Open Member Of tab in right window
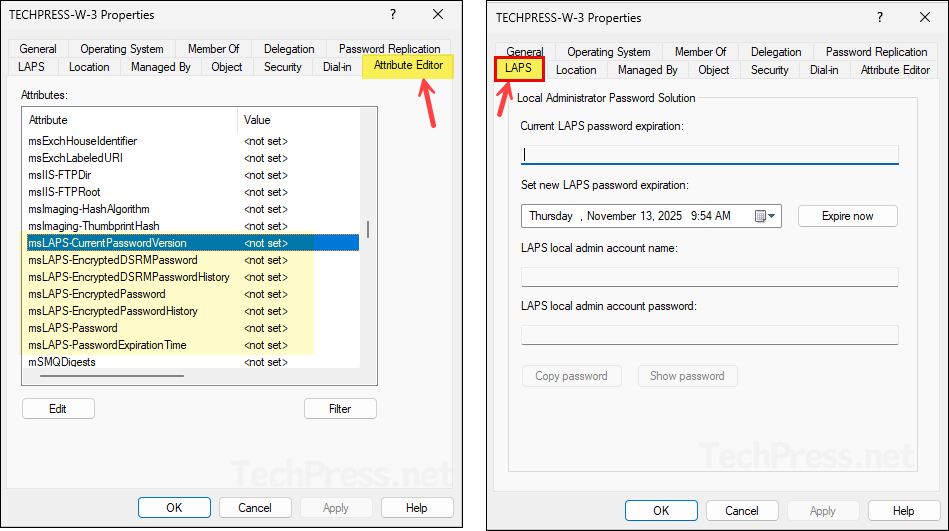This screenshot has height=531, width=949. [x=700, y=51]
